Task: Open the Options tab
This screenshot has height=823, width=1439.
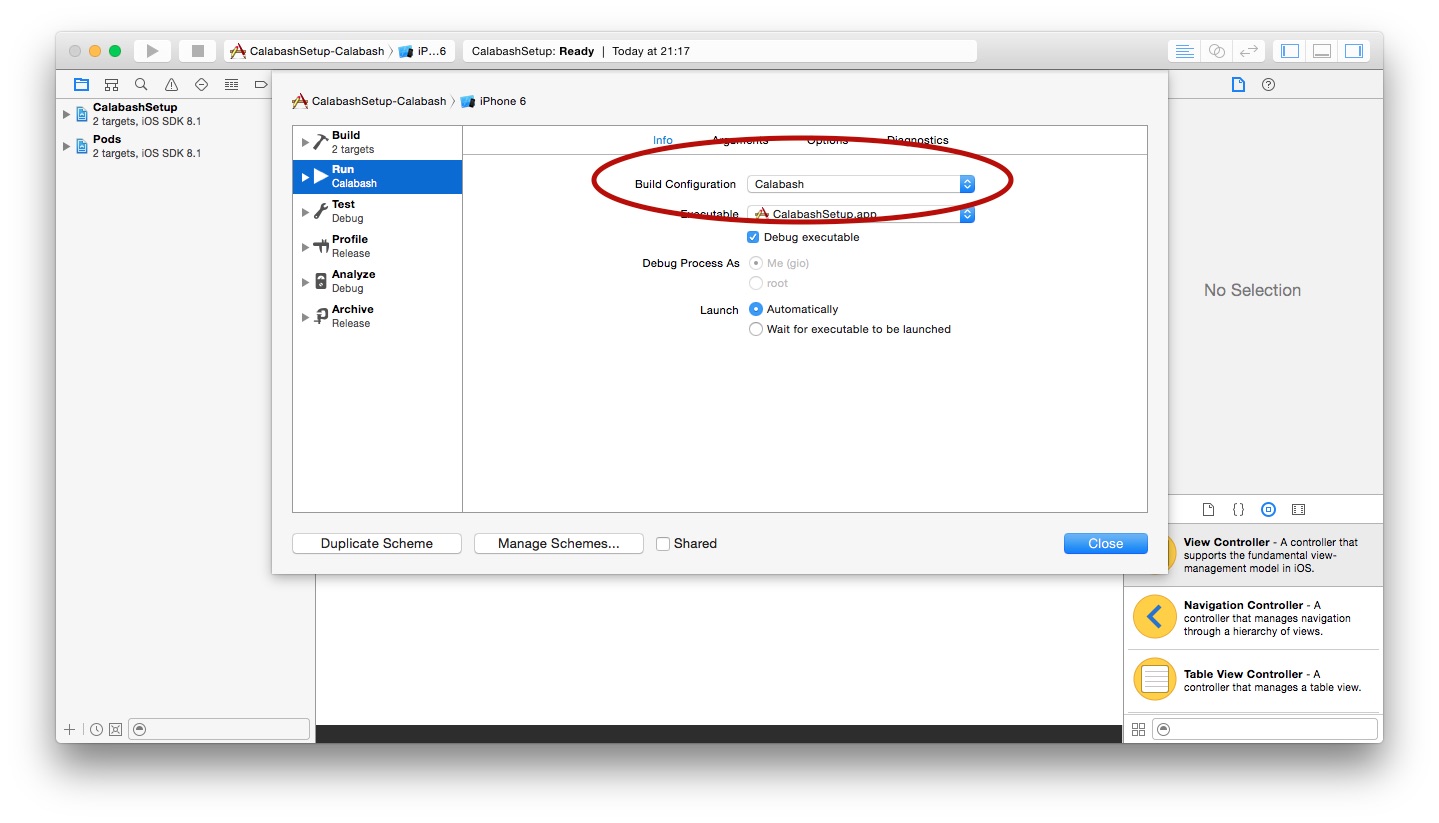Action: (827, 140)
